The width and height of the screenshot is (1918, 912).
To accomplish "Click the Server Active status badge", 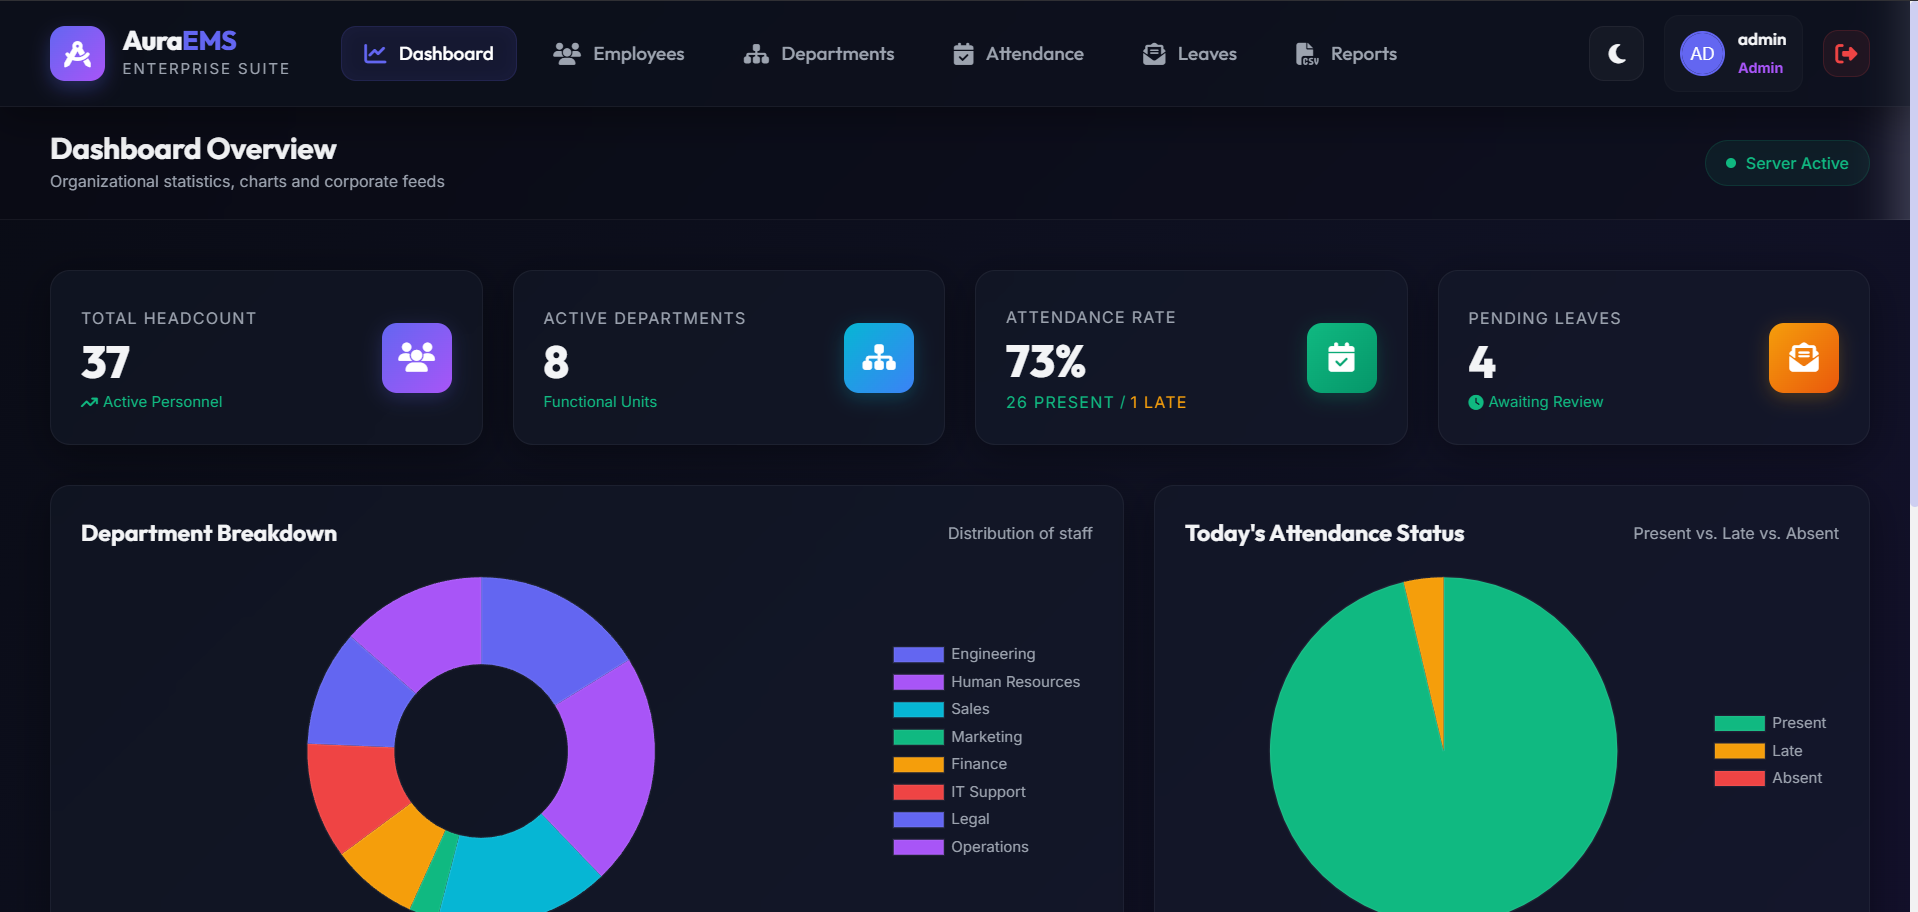I will [1787, 163].
